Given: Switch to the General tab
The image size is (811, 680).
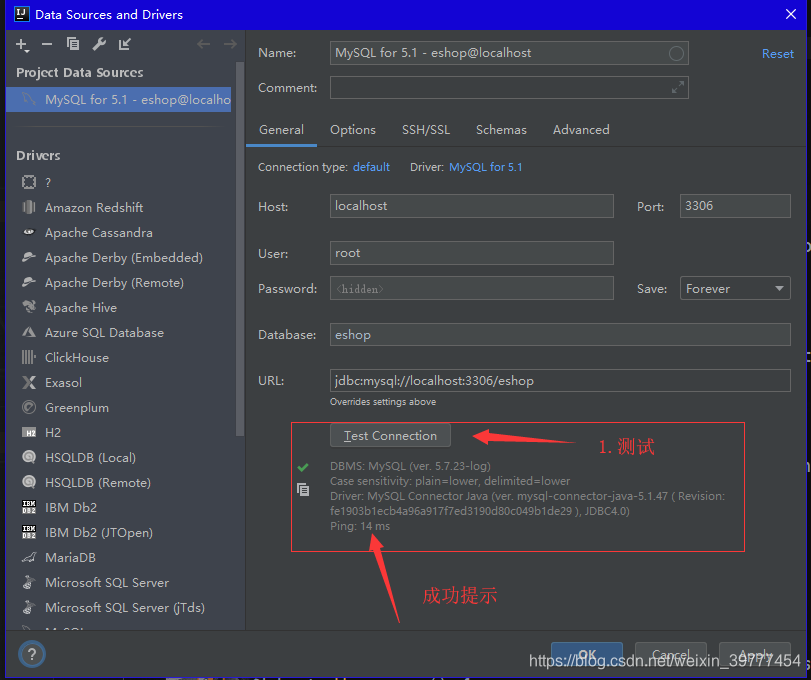Looking at the screenshot, I should (x=281, y=130).
